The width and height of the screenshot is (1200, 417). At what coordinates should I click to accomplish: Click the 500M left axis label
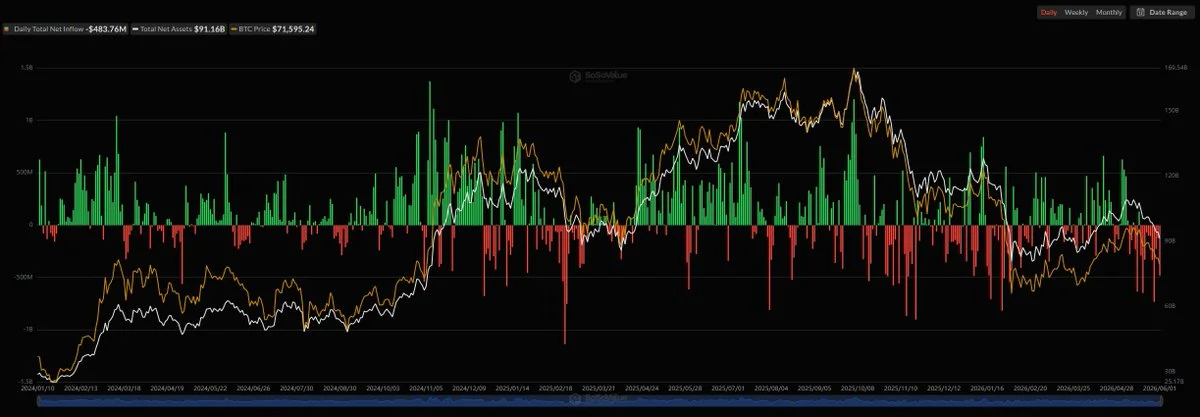(x=25, y=172)
